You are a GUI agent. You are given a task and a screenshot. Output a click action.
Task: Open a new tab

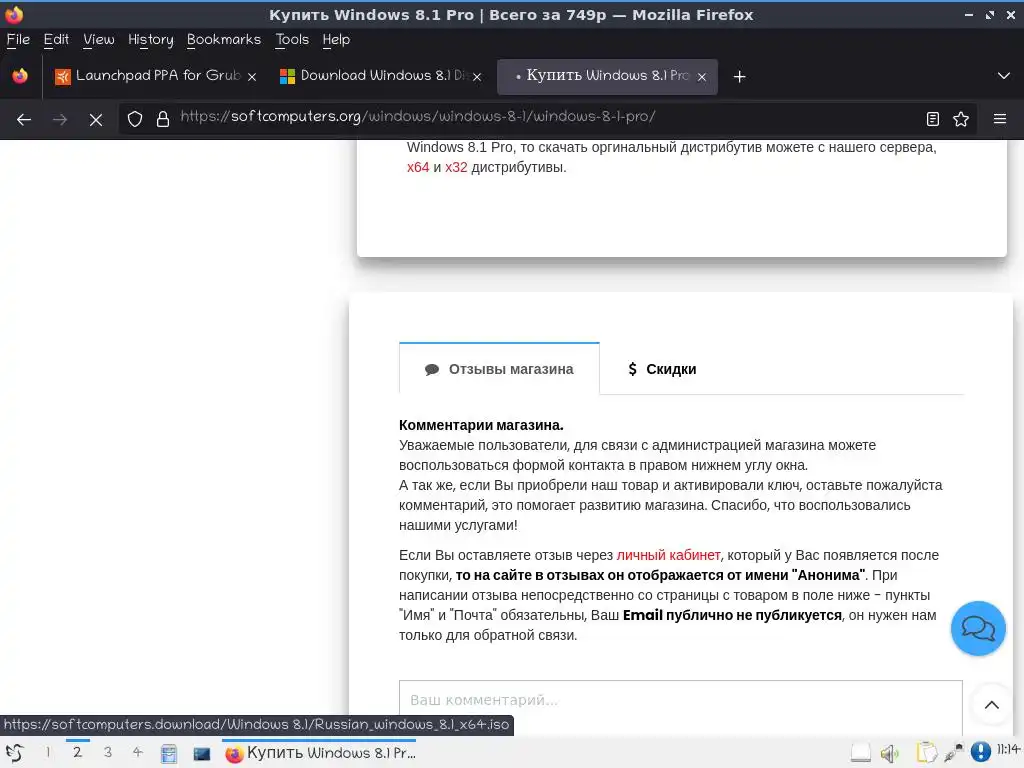[x=739, y=77]
